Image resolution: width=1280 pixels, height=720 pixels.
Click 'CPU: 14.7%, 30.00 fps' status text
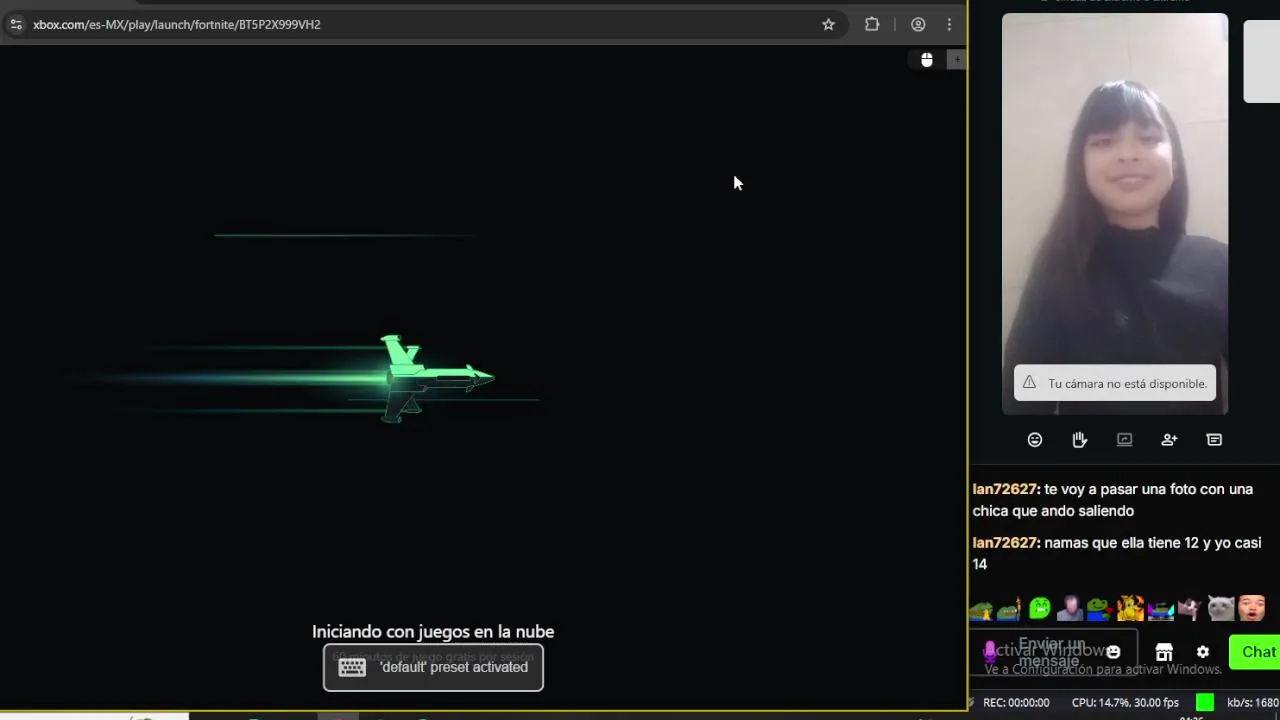[1125, 703]
